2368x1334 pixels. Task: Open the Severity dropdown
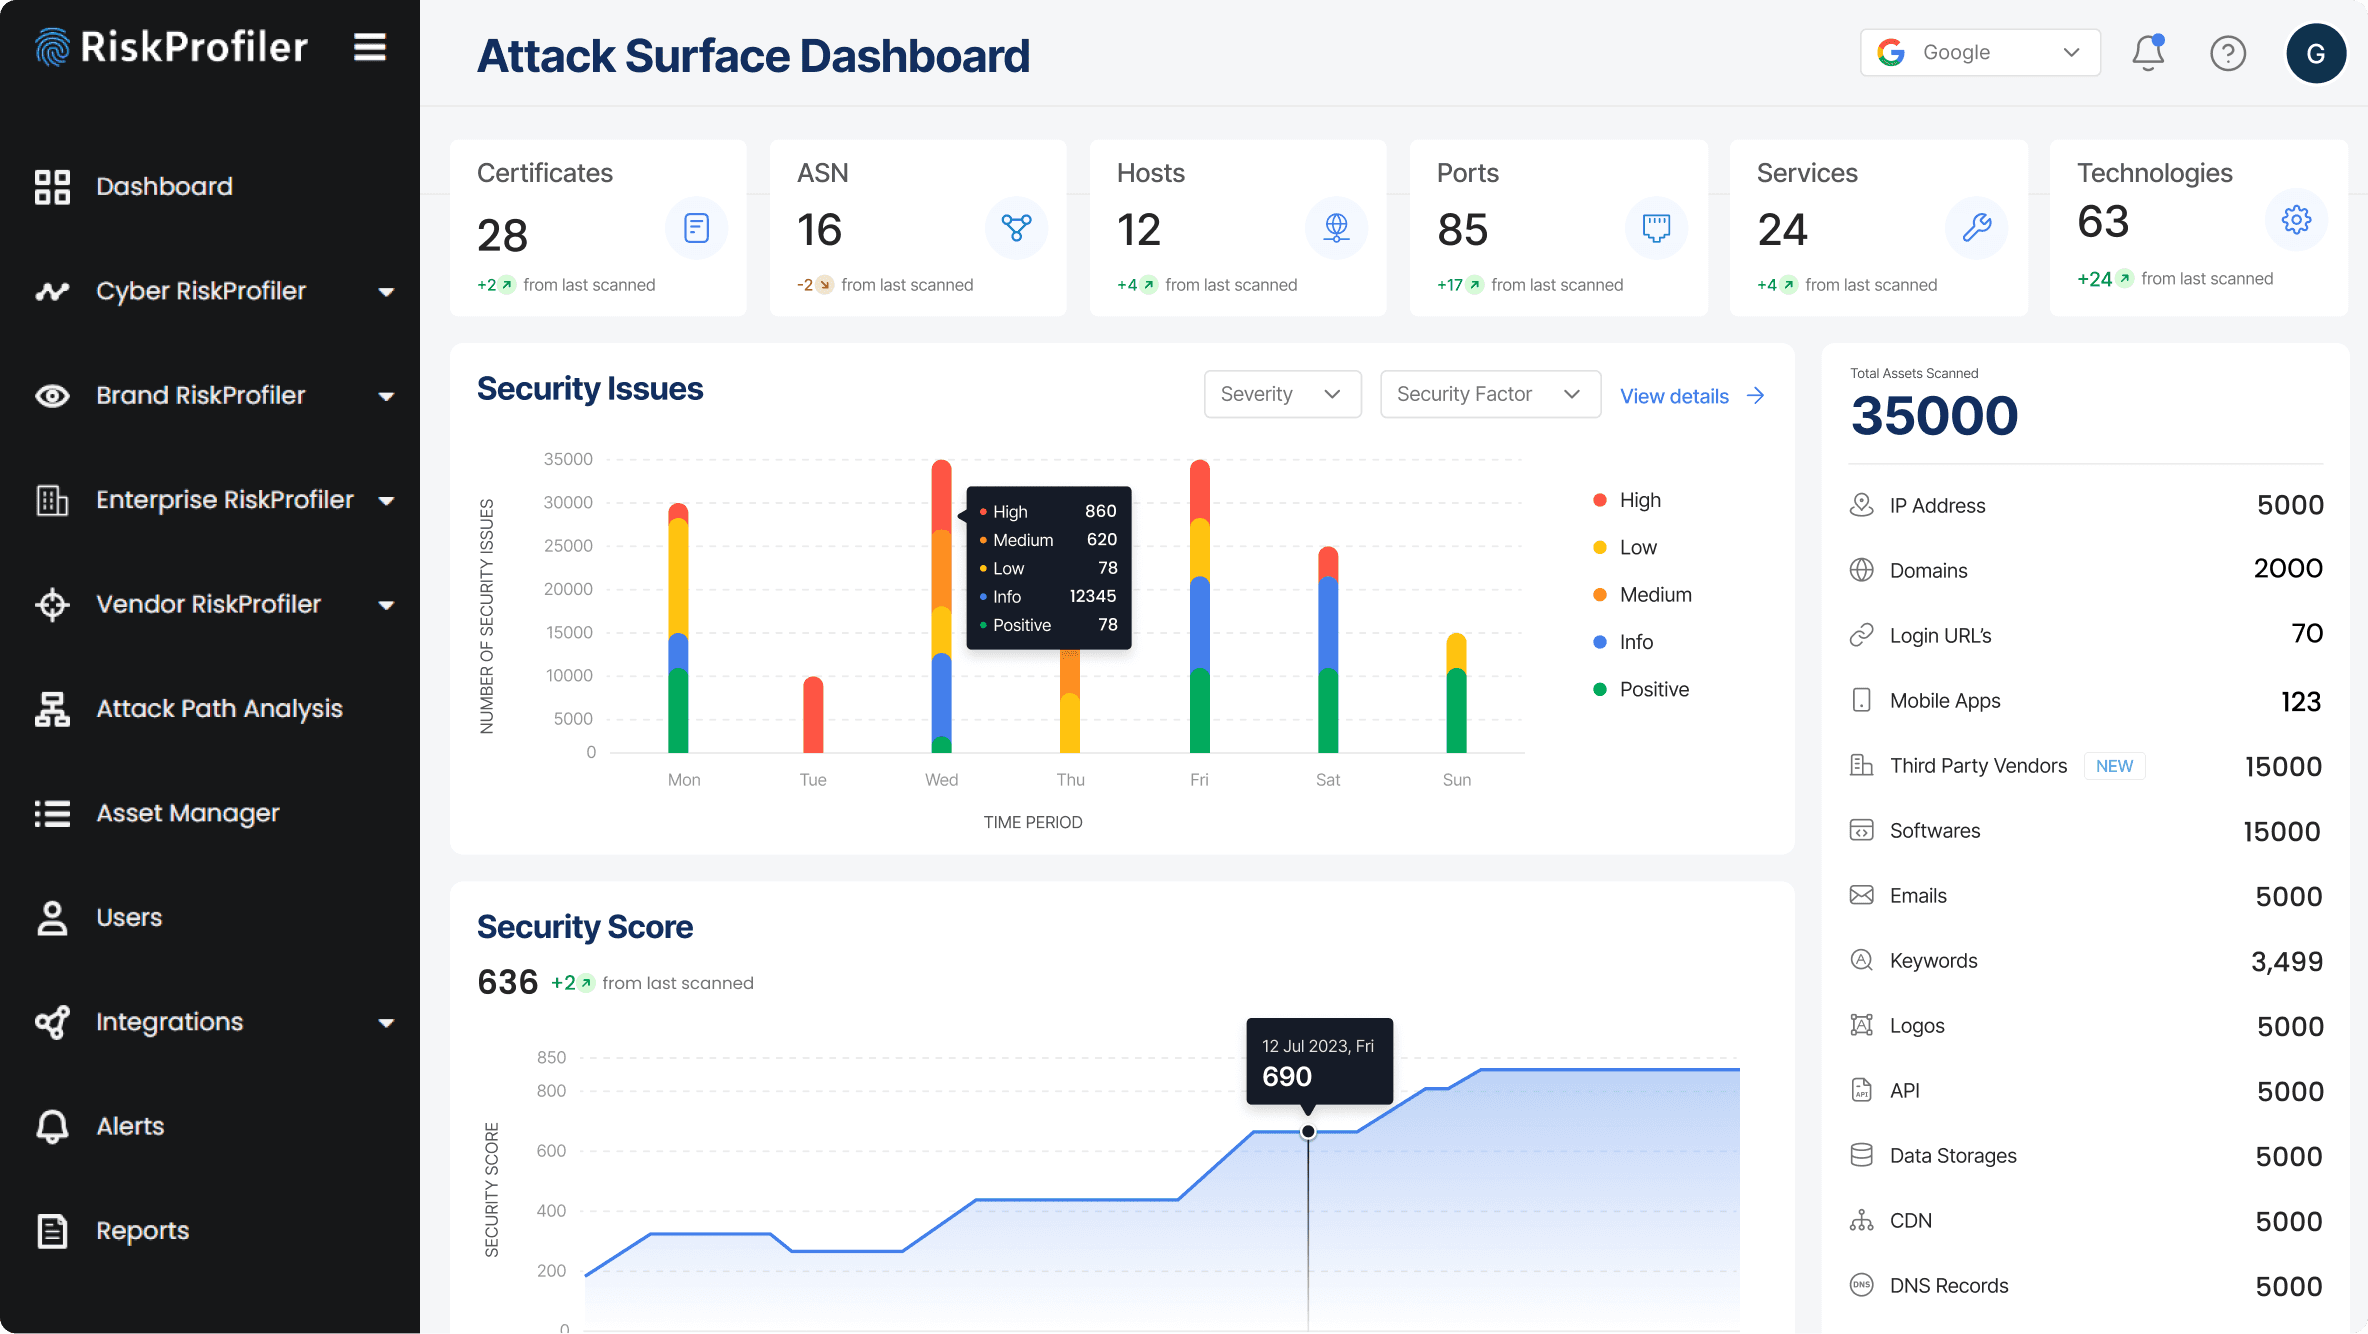point(1282,394)
